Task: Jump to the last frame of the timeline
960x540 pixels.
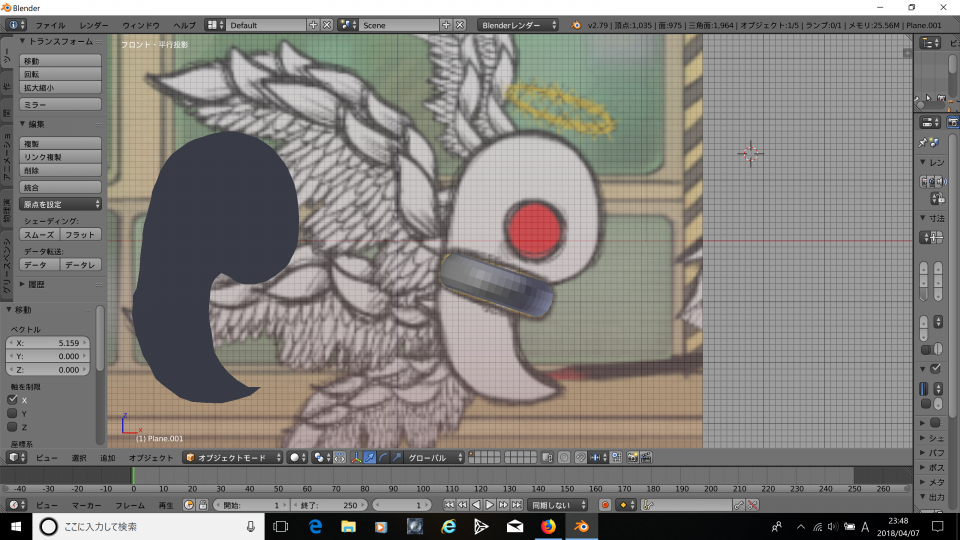Action: (x=517, y=505)
